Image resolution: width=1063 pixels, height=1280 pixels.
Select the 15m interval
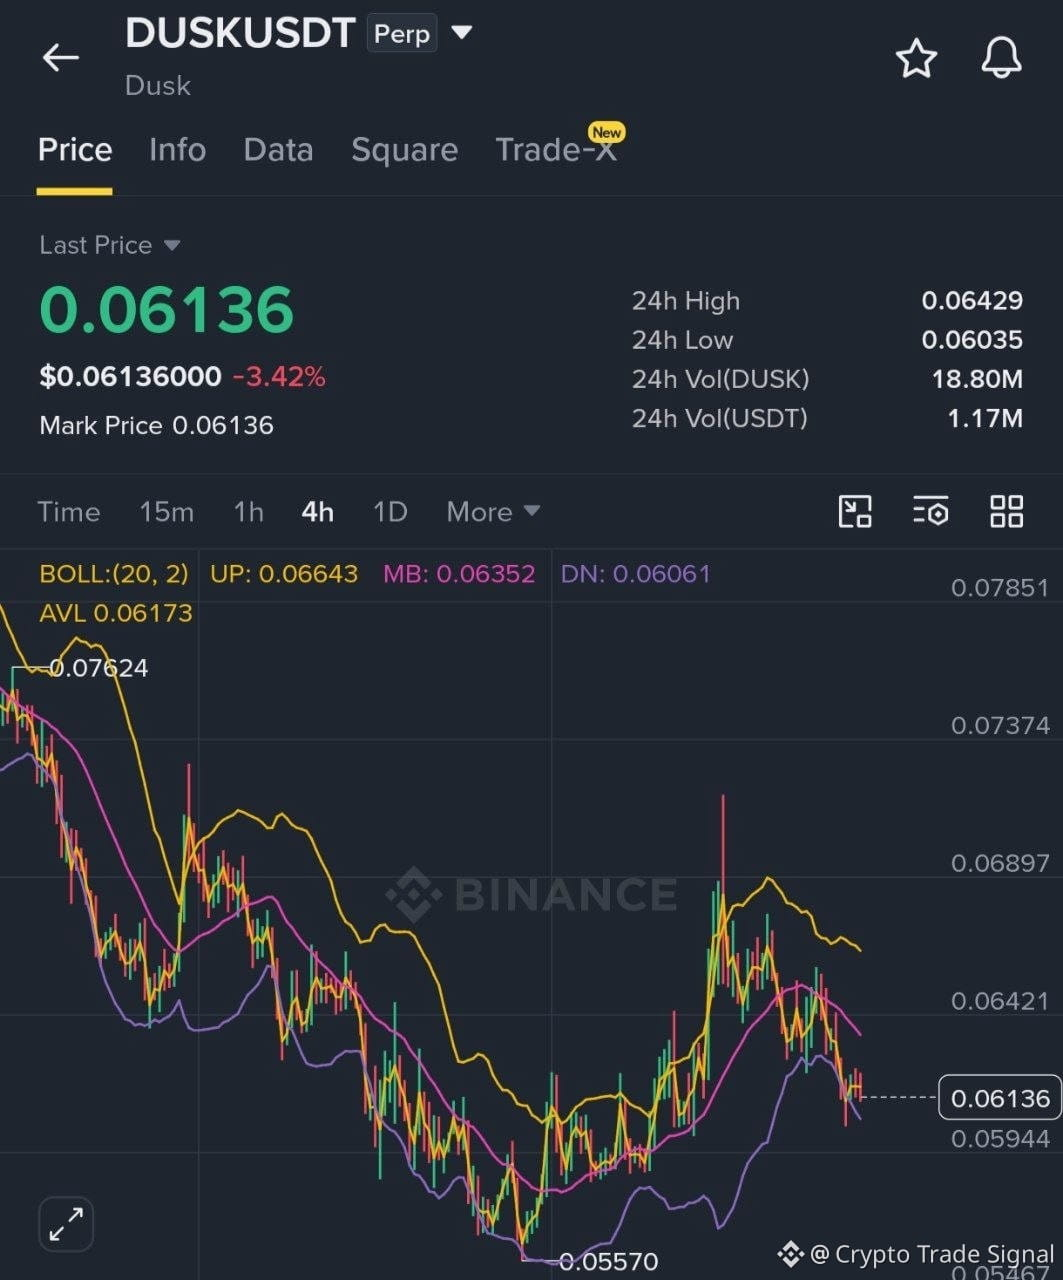coord(167,512)
